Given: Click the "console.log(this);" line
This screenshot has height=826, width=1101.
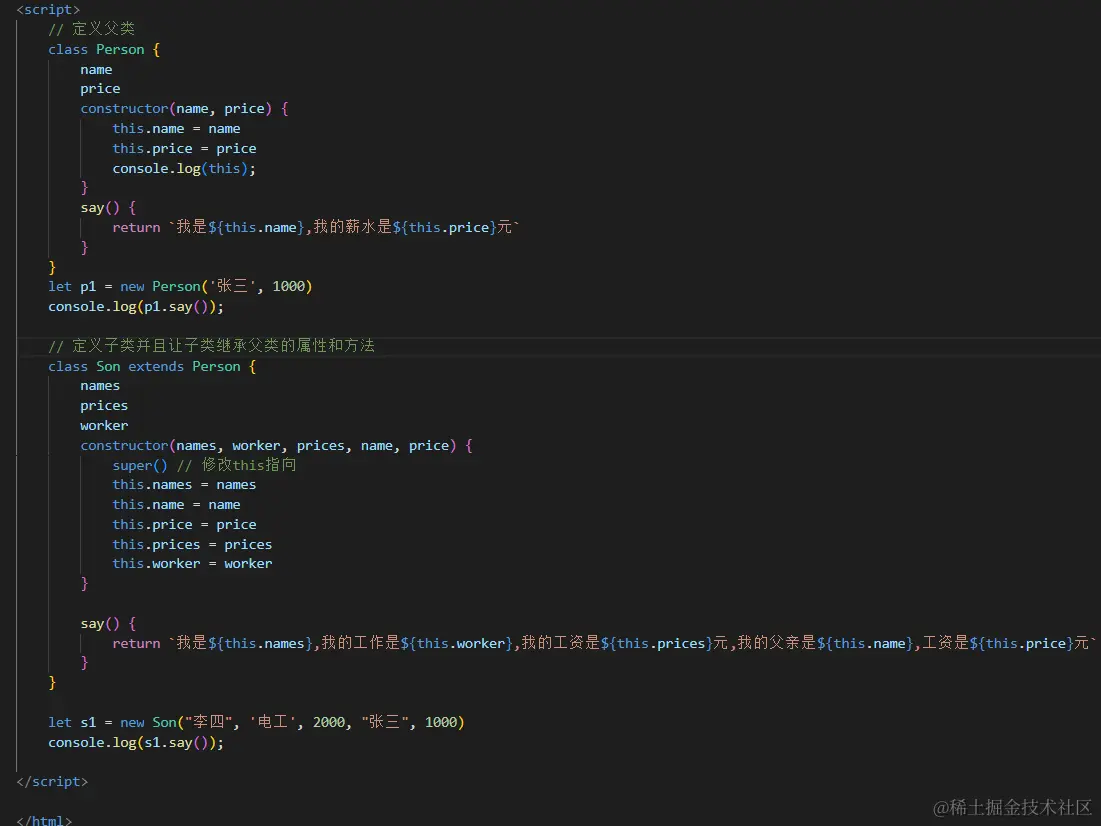Looking at the screenshot, I should 184,169.
